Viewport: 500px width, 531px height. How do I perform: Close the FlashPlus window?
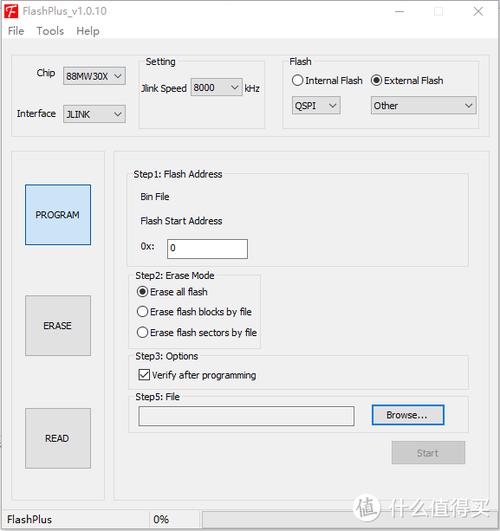pos(478,12)
